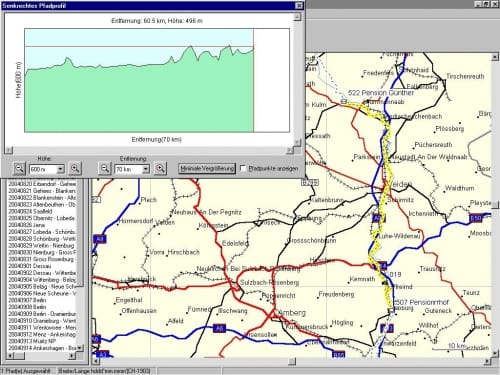
Task: Close the Senkrechtes Pfadprofil window
Action: [x=299, y=5]
